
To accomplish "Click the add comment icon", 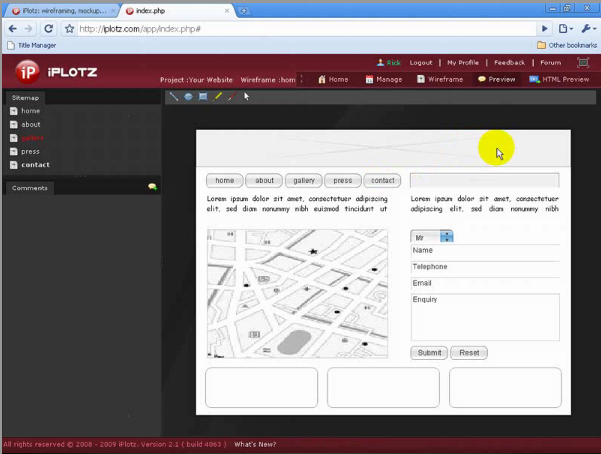I will coord(152,187).
